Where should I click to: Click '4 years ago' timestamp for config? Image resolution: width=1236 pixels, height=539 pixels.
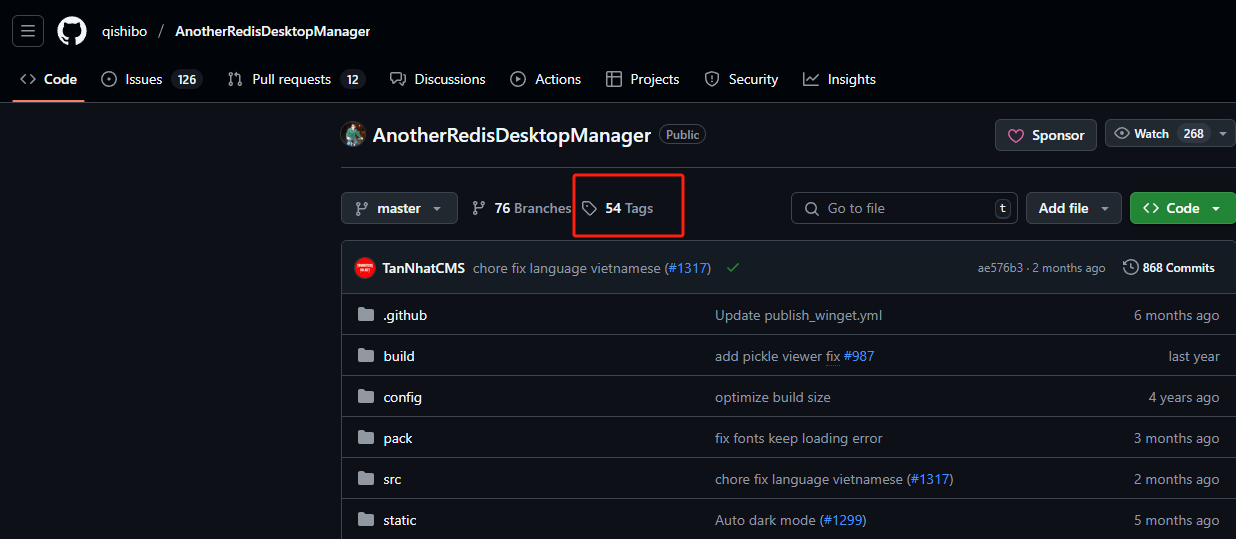(1184, 397)
